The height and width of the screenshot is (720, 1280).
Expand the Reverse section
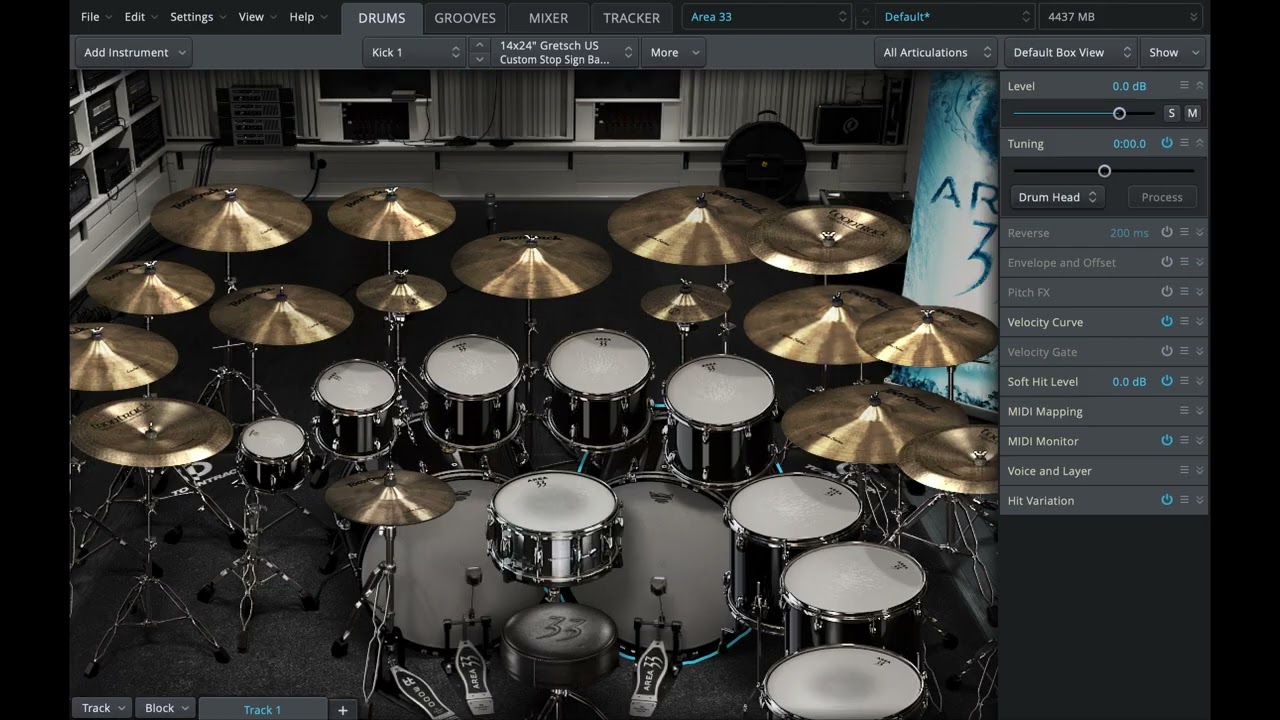click(x=1199, y=232)
